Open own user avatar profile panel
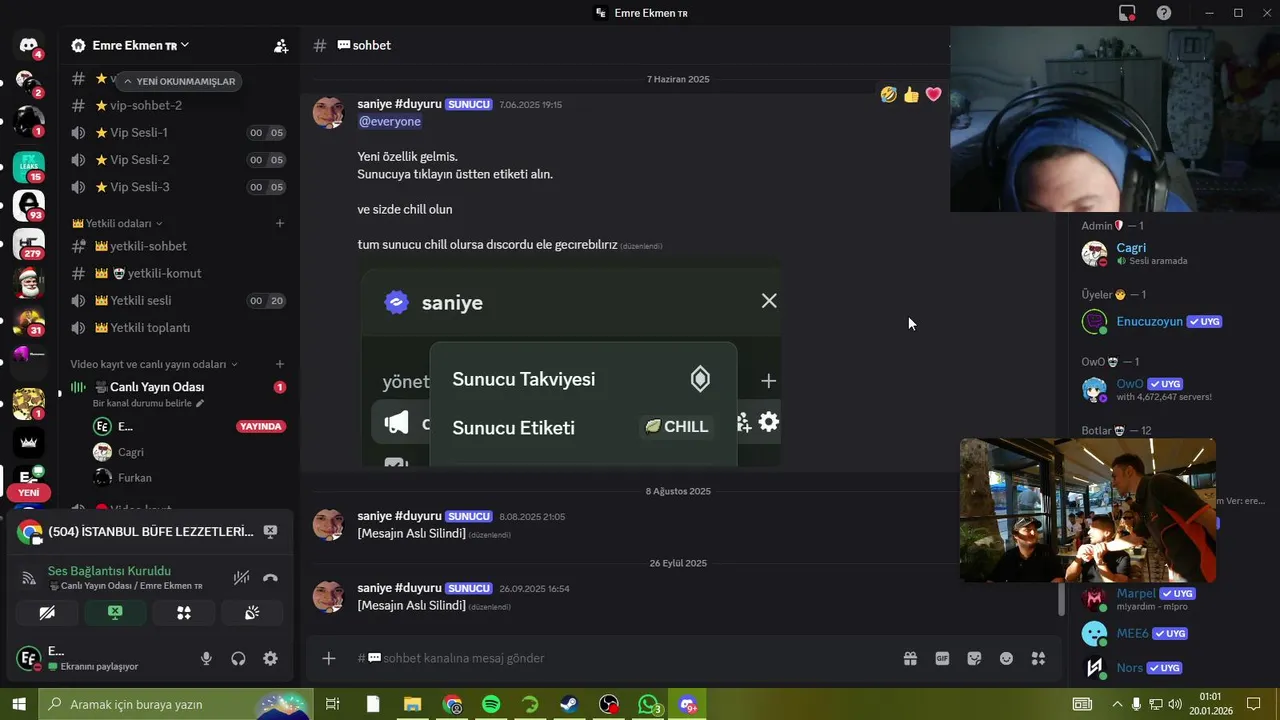The height and width of the screenshot is (720, 1280). [29, 658]
